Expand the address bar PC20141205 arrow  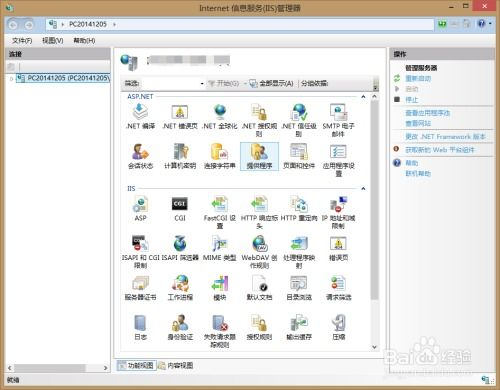click(114, 24)
